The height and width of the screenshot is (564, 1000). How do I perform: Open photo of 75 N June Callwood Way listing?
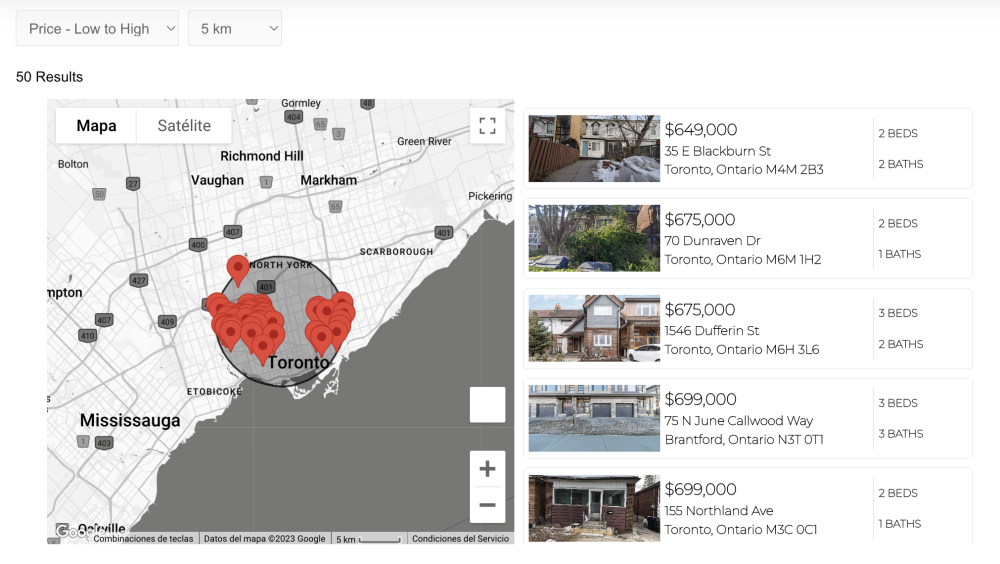click(594, 419)
